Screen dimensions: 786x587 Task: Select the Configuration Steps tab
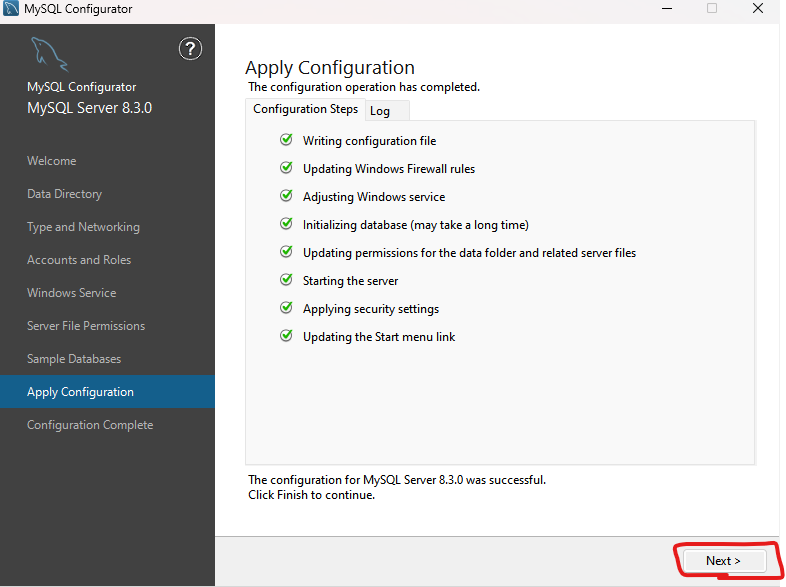(305, 109)
